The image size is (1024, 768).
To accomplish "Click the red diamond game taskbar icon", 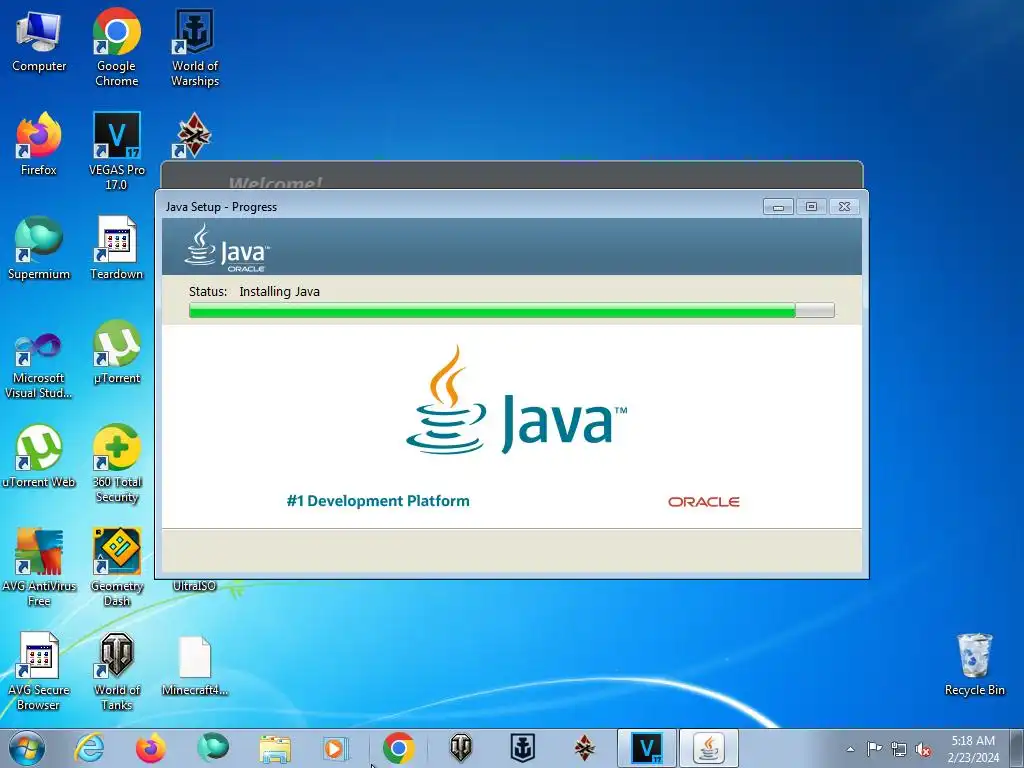I will [584, 748].
